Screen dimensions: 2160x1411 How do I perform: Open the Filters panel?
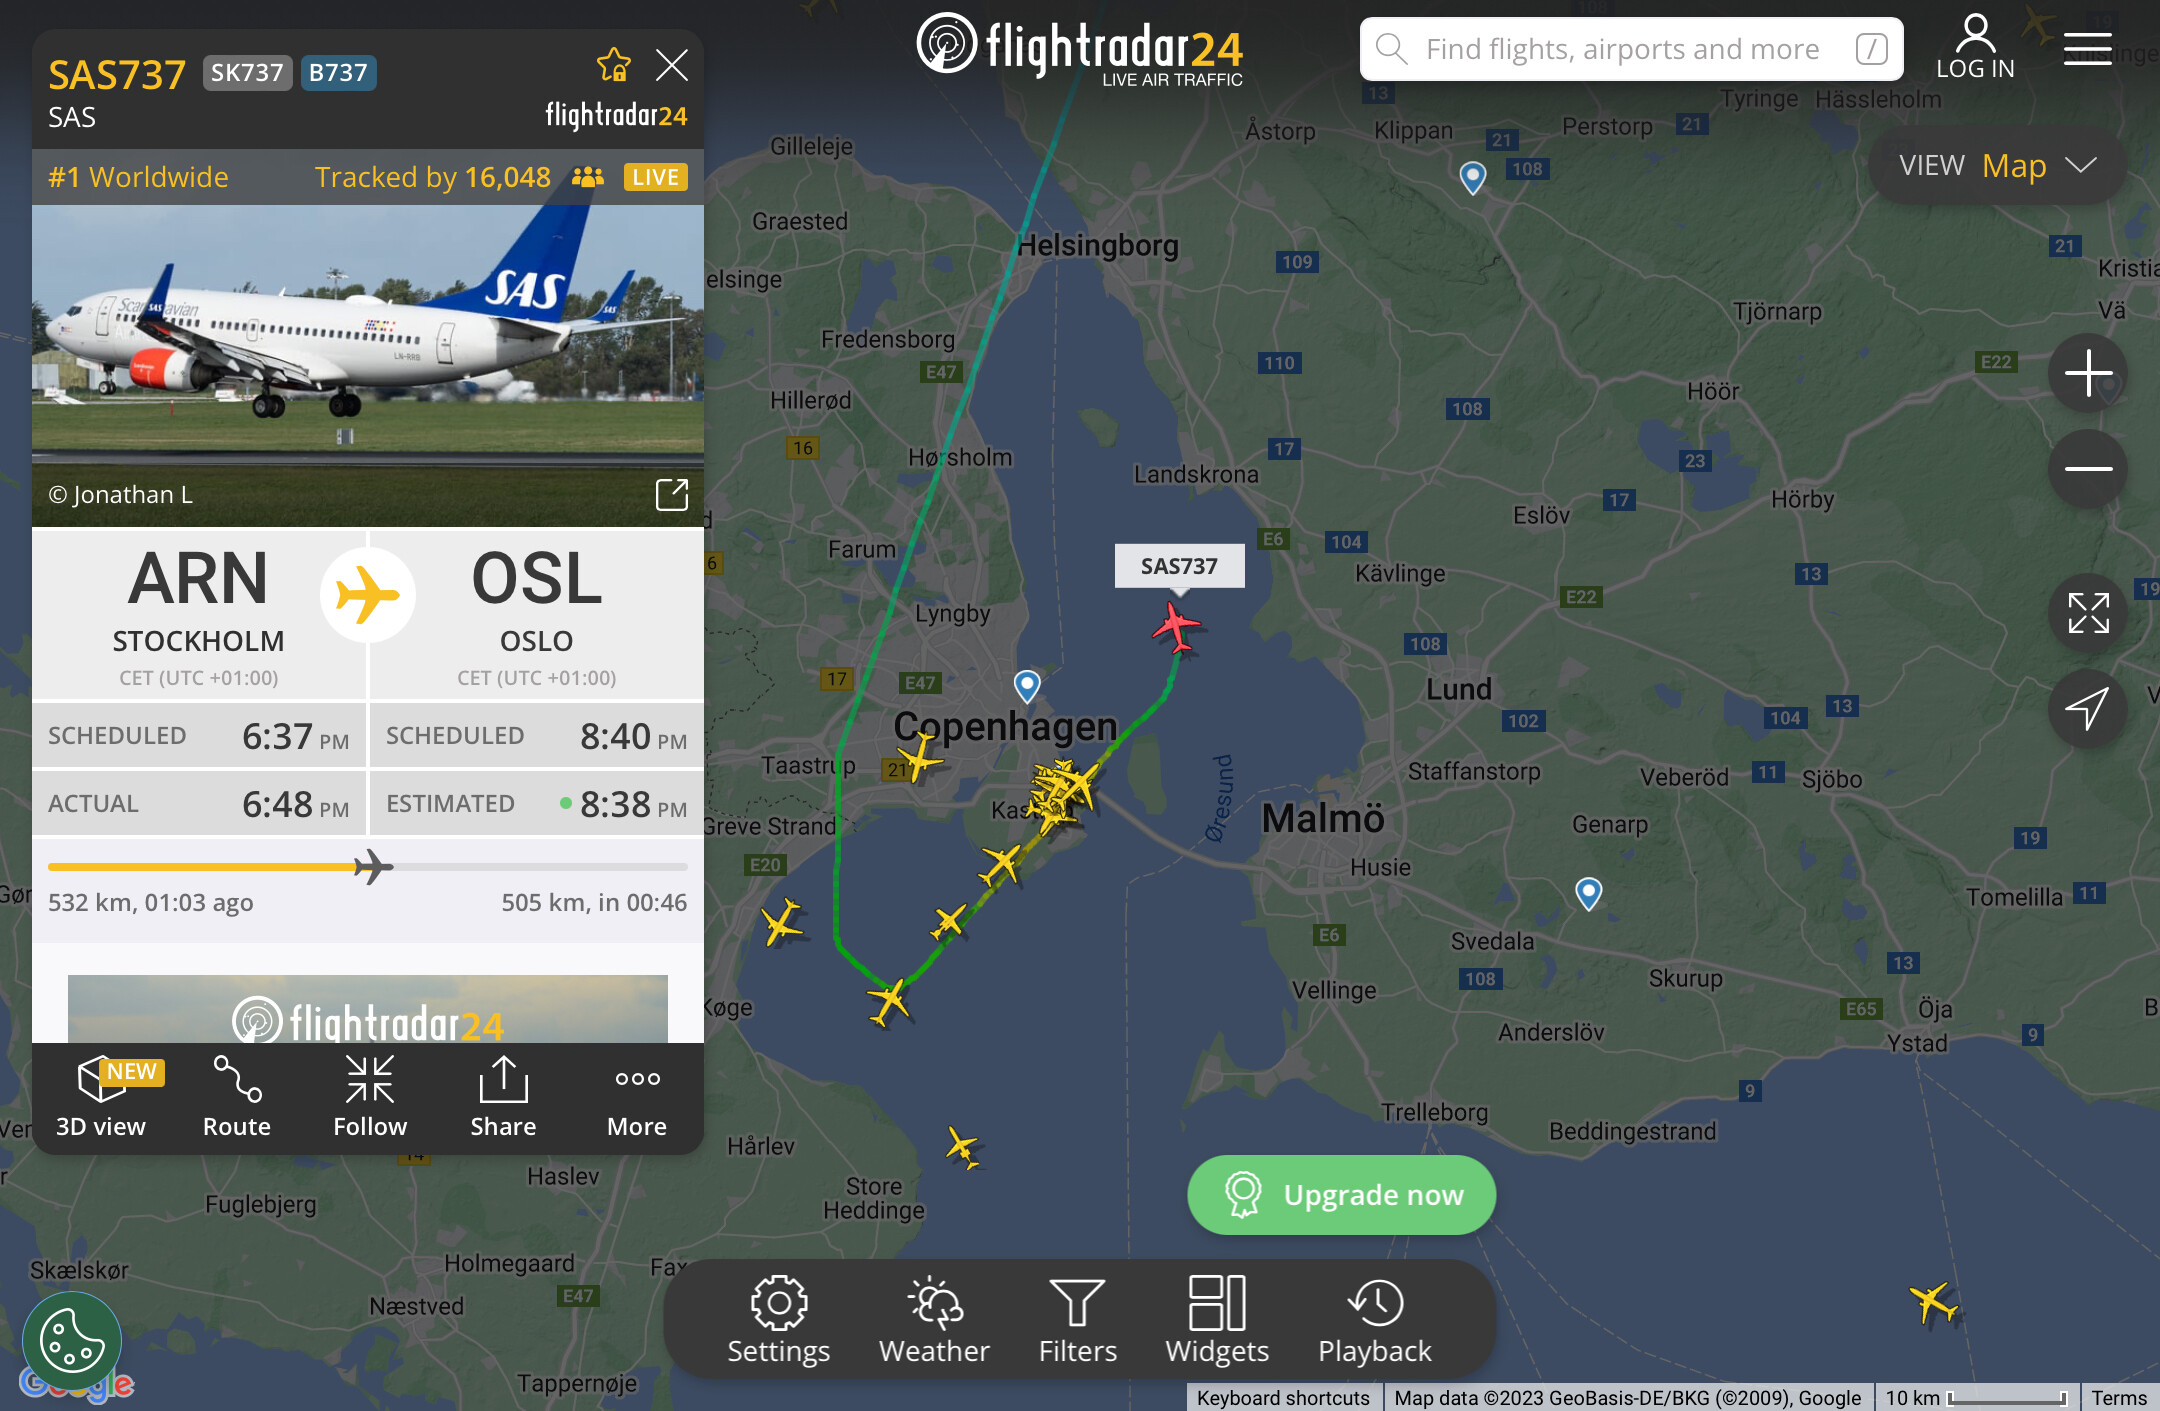click(1078, 1320)
